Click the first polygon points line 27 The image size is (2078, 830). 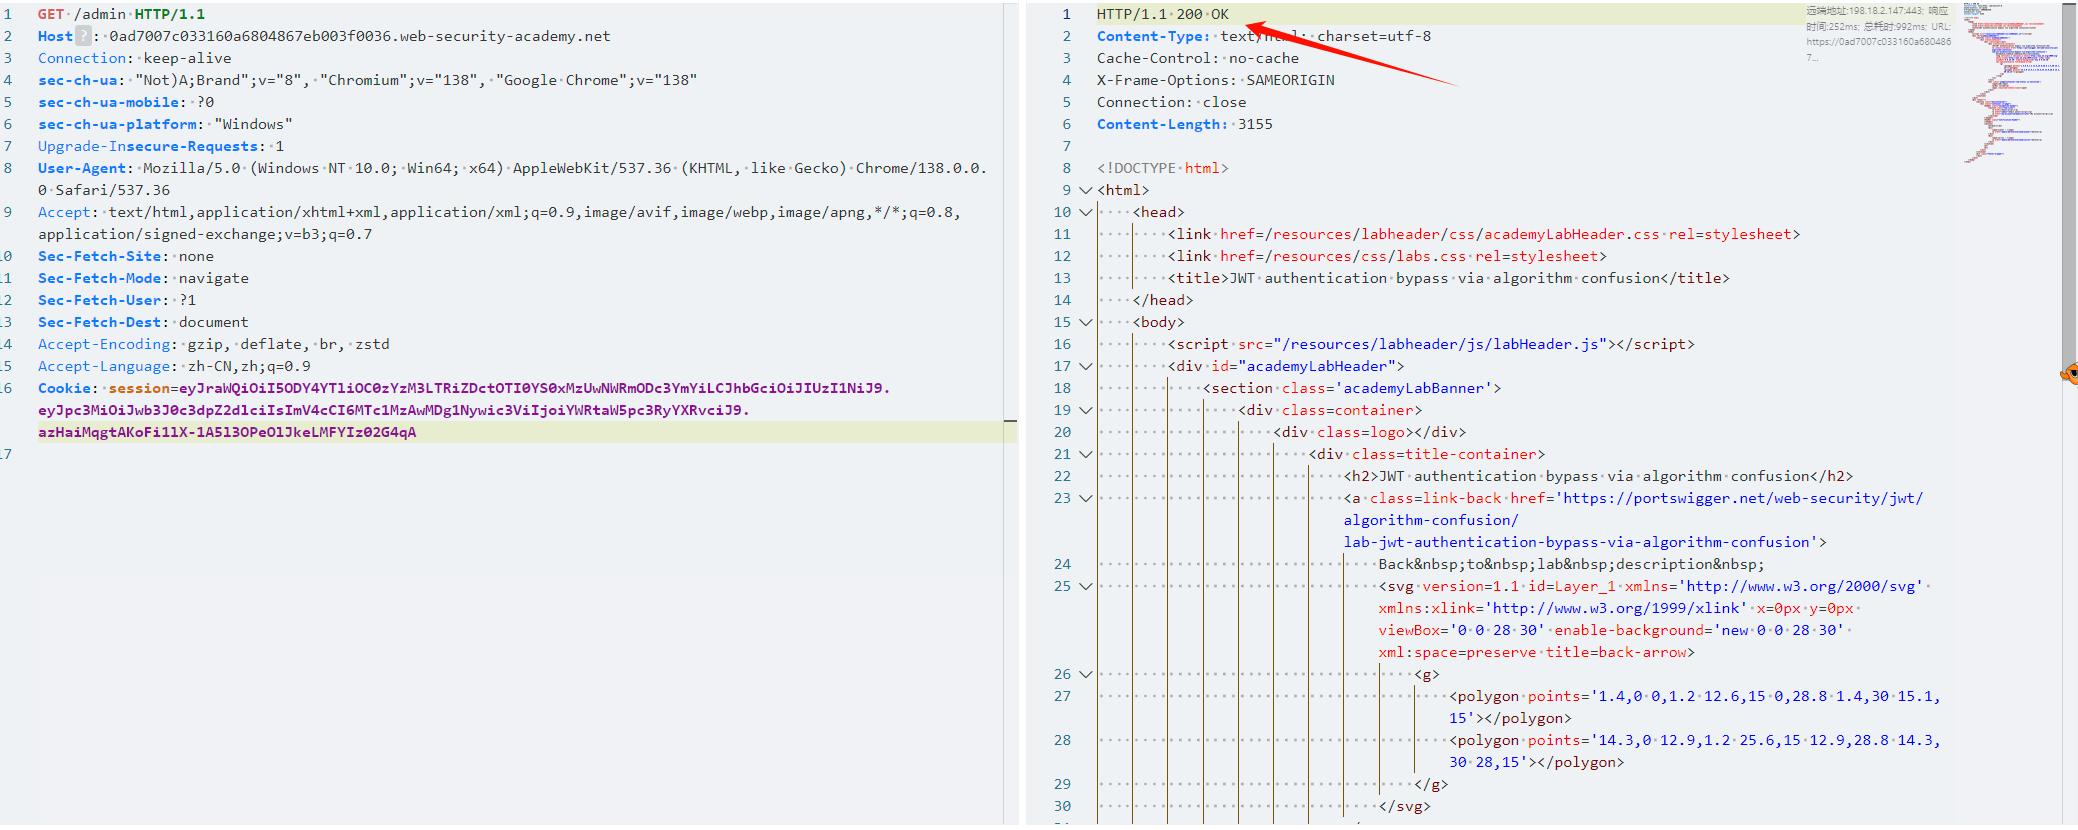click(1695, 707)
